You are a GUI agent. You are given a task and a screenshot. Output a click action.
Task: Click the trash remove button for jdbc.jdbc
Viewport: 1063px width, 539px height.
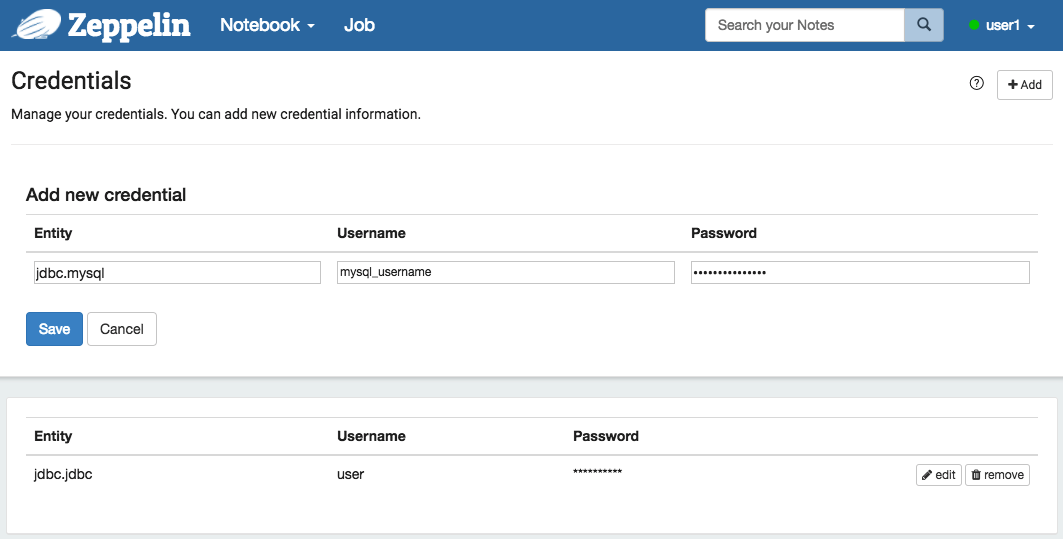tap(997, 475)
